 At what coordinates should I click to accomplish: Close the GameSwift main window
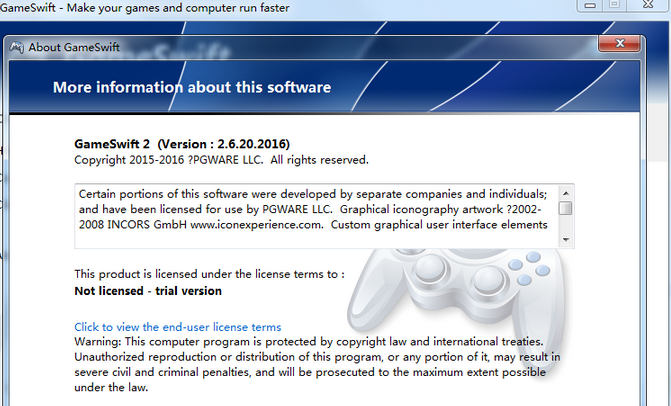[x=648, y=5]
